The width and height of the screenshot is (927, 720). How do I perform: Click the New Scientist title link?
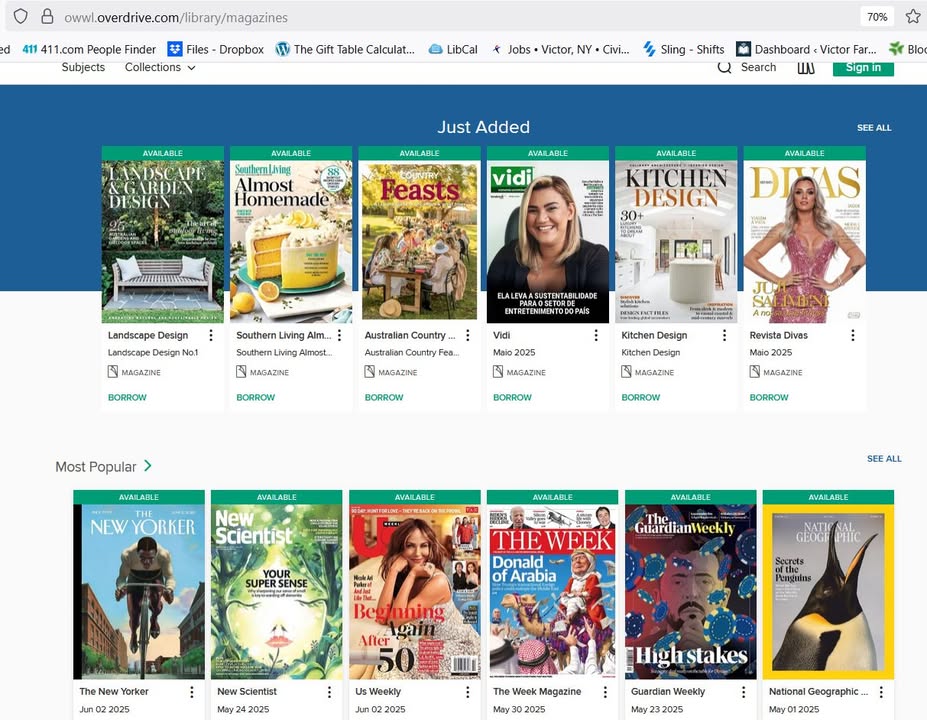247,692
